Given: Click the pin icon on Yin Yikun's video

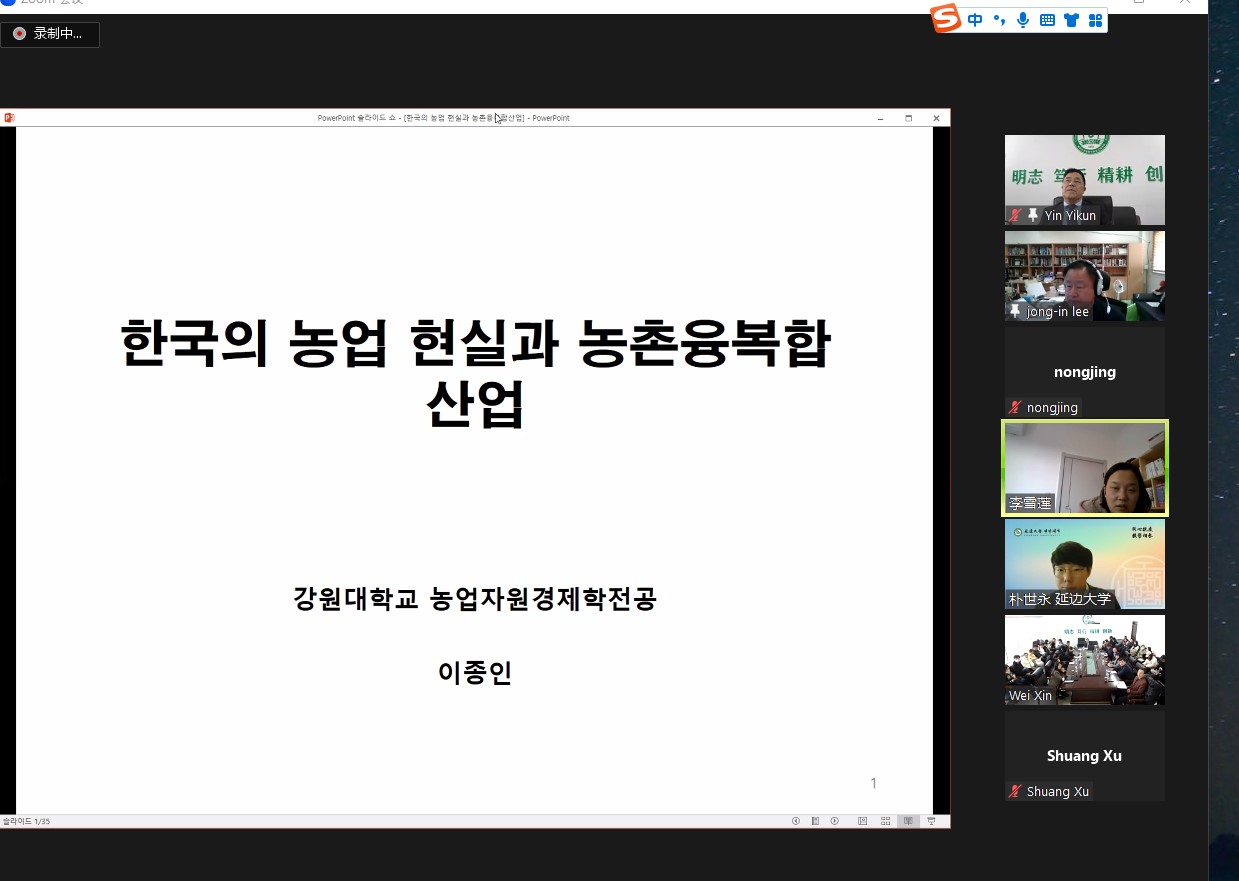Looking at the screenshot, I should click(x=1033, y=215).
